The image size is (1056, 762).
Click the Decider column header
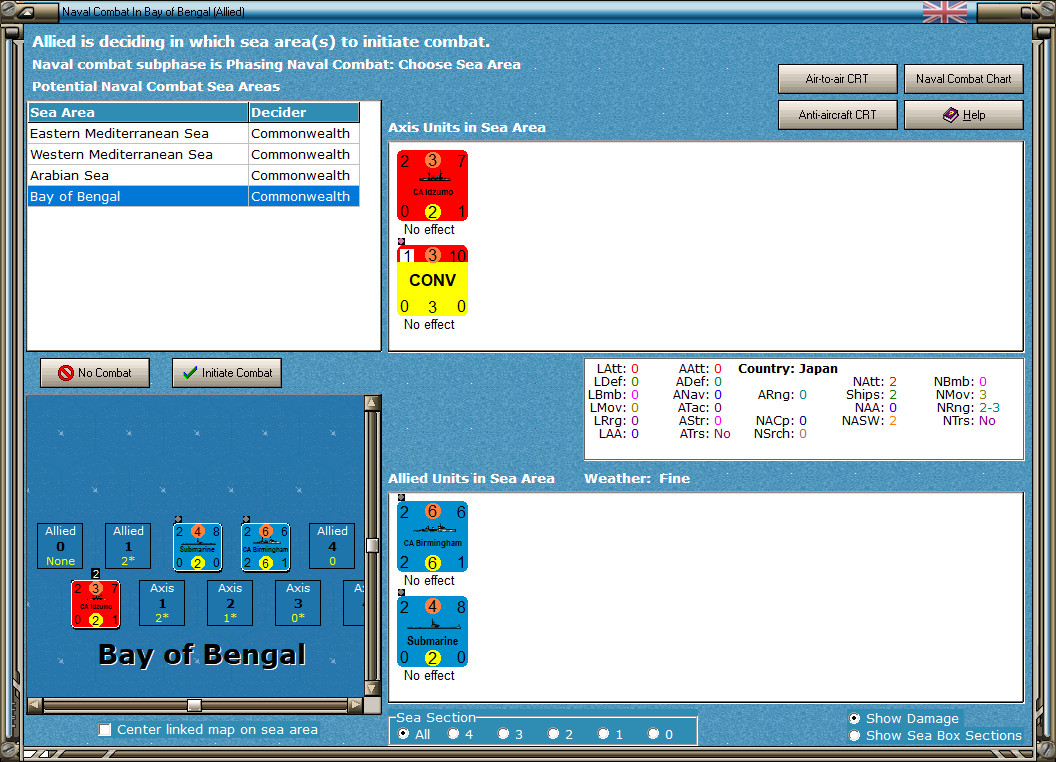pos(304,113)
